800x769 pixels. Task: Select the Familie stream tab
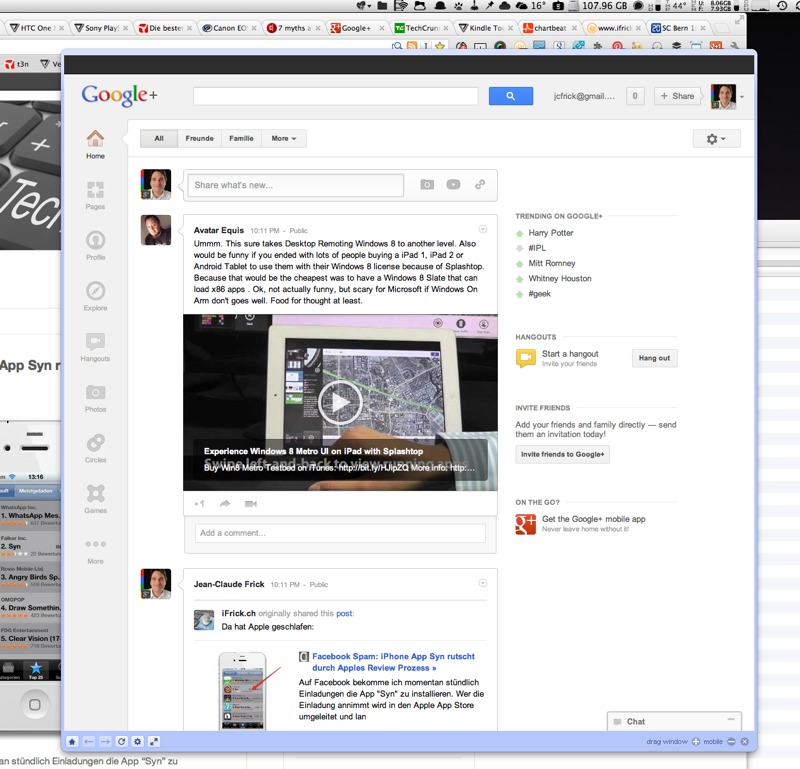pos(241,139)
